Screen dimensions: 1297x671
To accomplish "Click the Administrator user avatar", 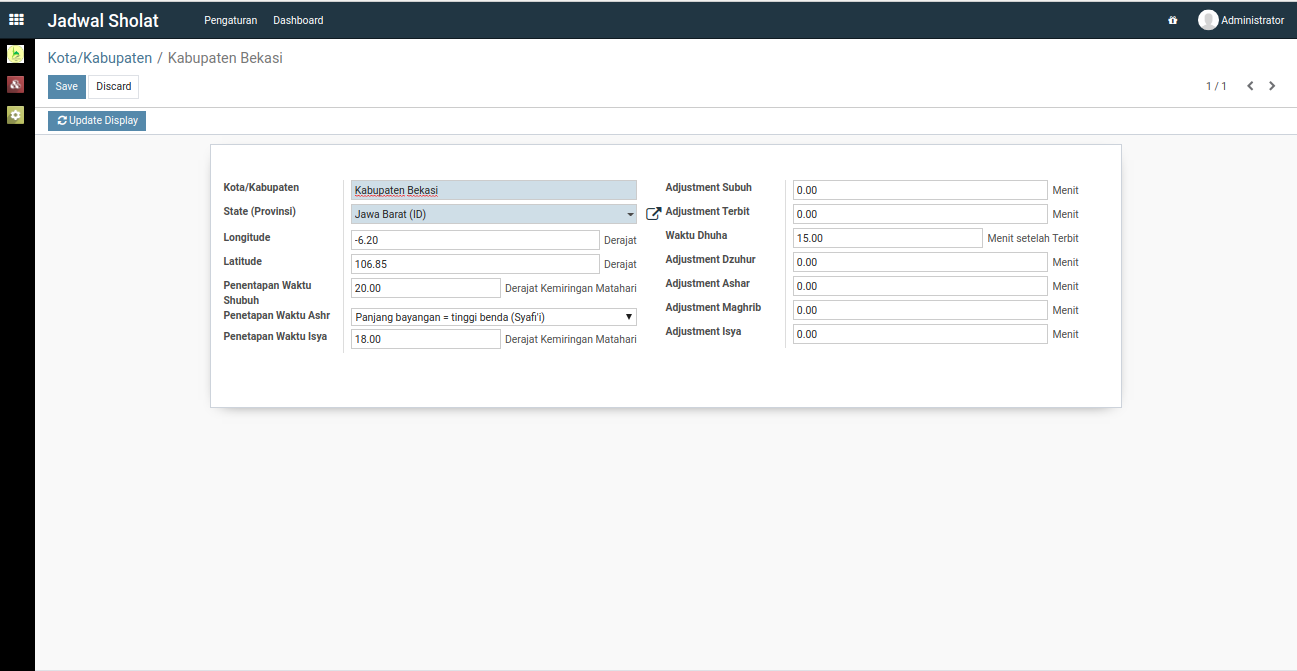I will [x=1208, y=20].
